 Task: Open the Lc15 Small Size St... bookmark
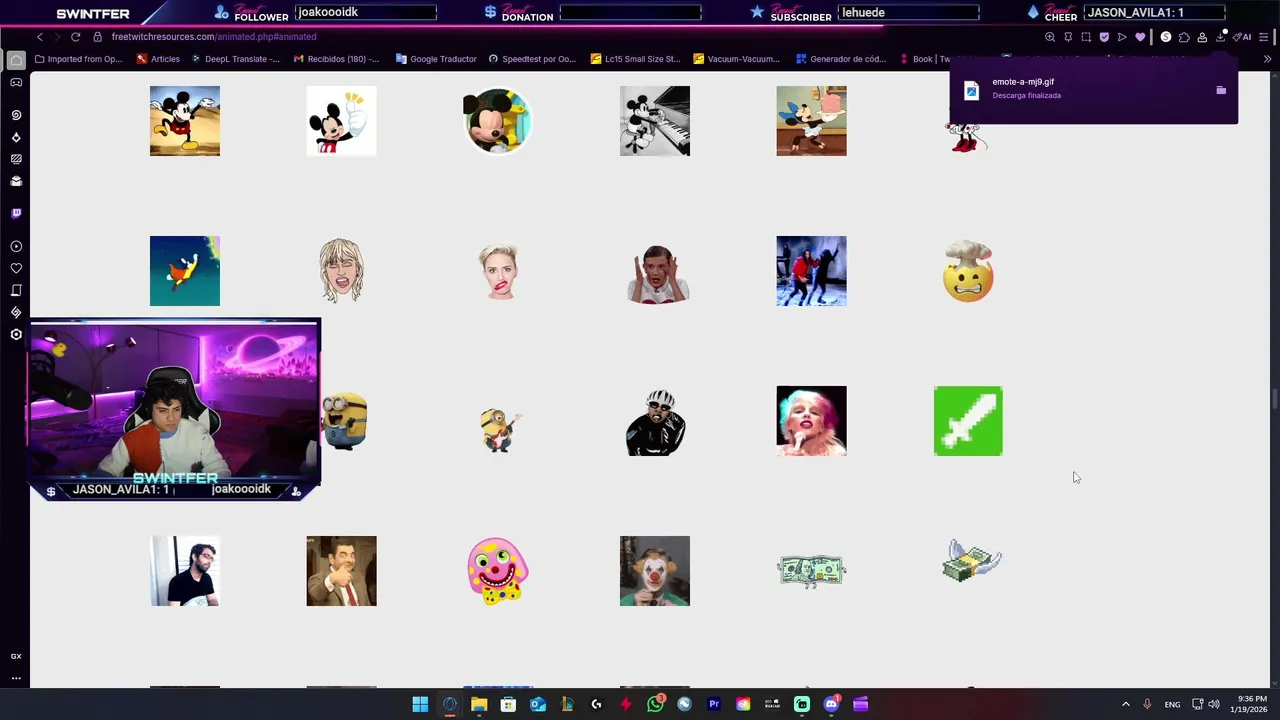(635, 59)
